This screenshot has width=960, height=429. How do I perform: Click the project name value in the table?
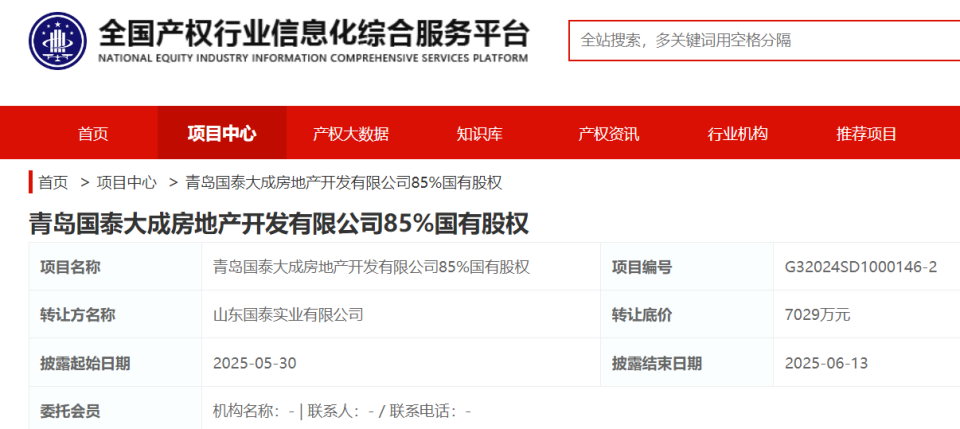pyautogui.click(x=371, y=267)
